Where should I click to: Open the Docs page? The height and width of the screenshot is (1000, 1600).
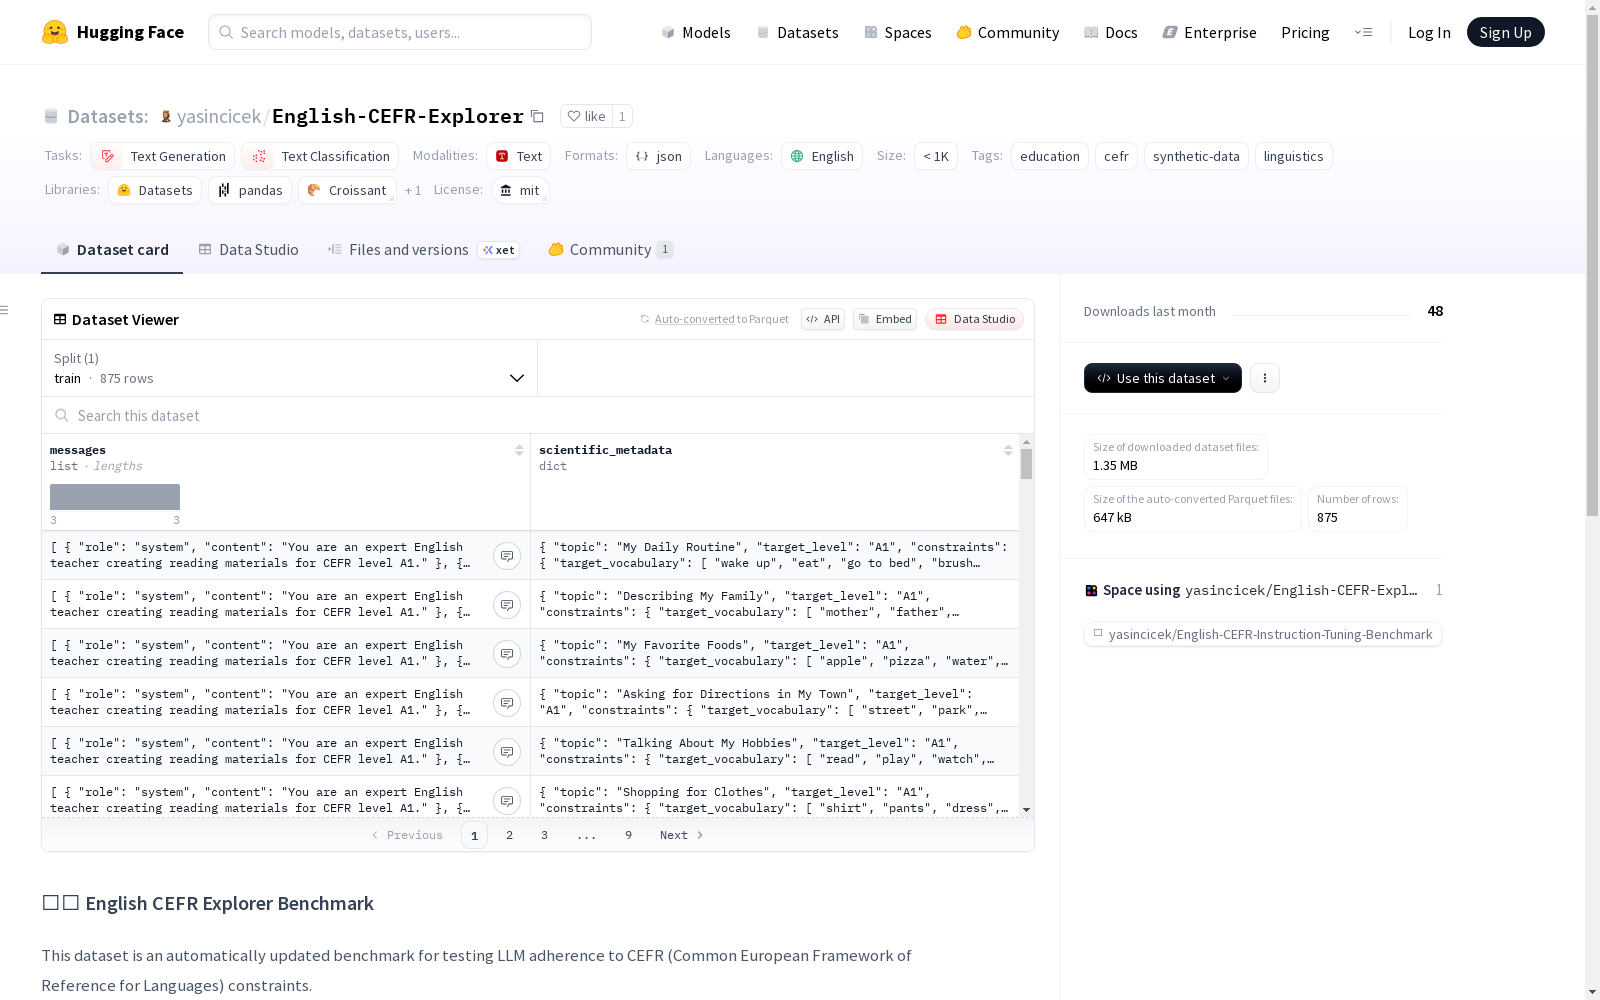(1111, 32)
